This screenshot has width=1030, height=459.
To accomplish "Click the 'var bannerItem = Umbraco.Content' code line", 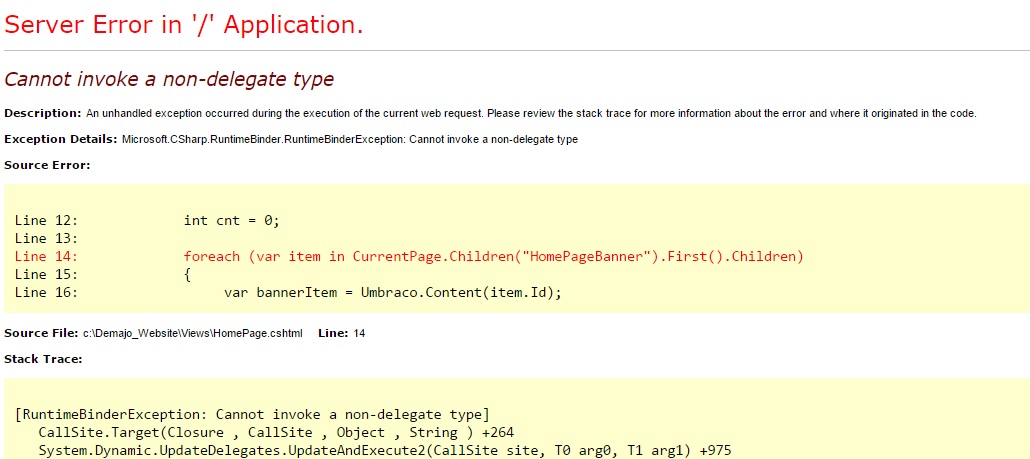I will pos(393,292).
